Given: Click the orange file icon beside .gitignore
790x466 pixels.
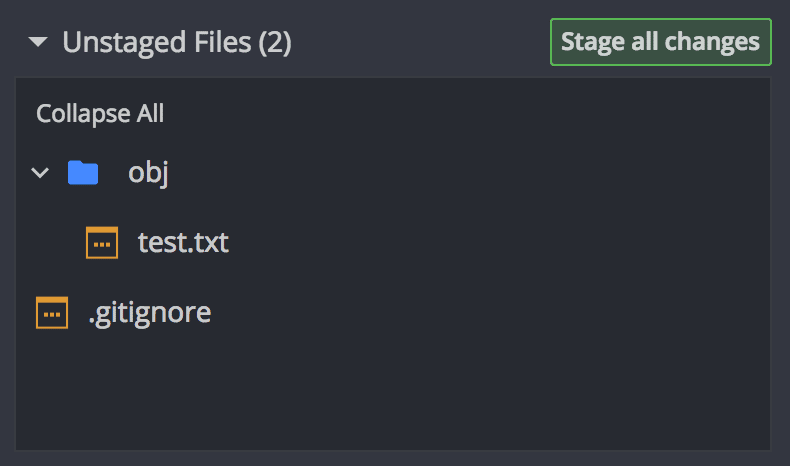Looking at the screenshot, I should 52,313.
